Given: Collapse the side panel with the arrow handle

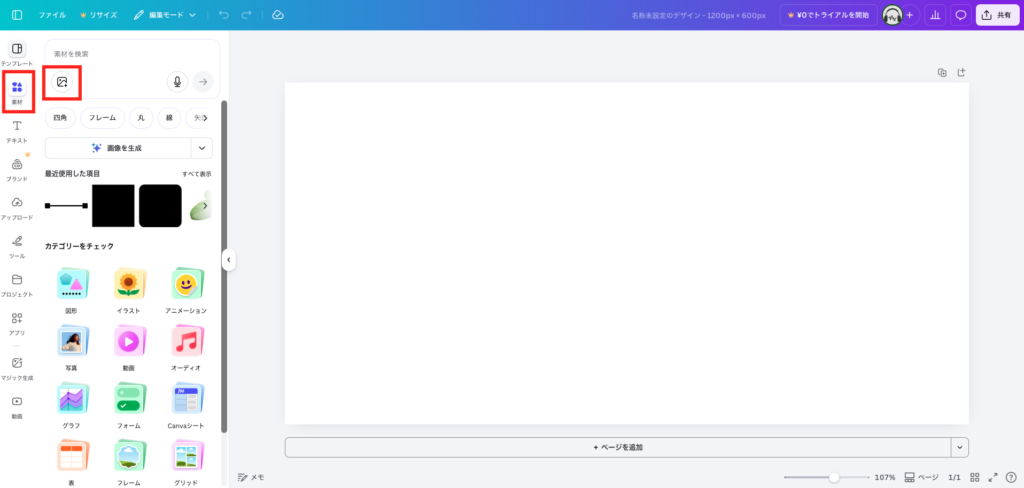Looking at the screenshot, I should (x=229, y=259).
